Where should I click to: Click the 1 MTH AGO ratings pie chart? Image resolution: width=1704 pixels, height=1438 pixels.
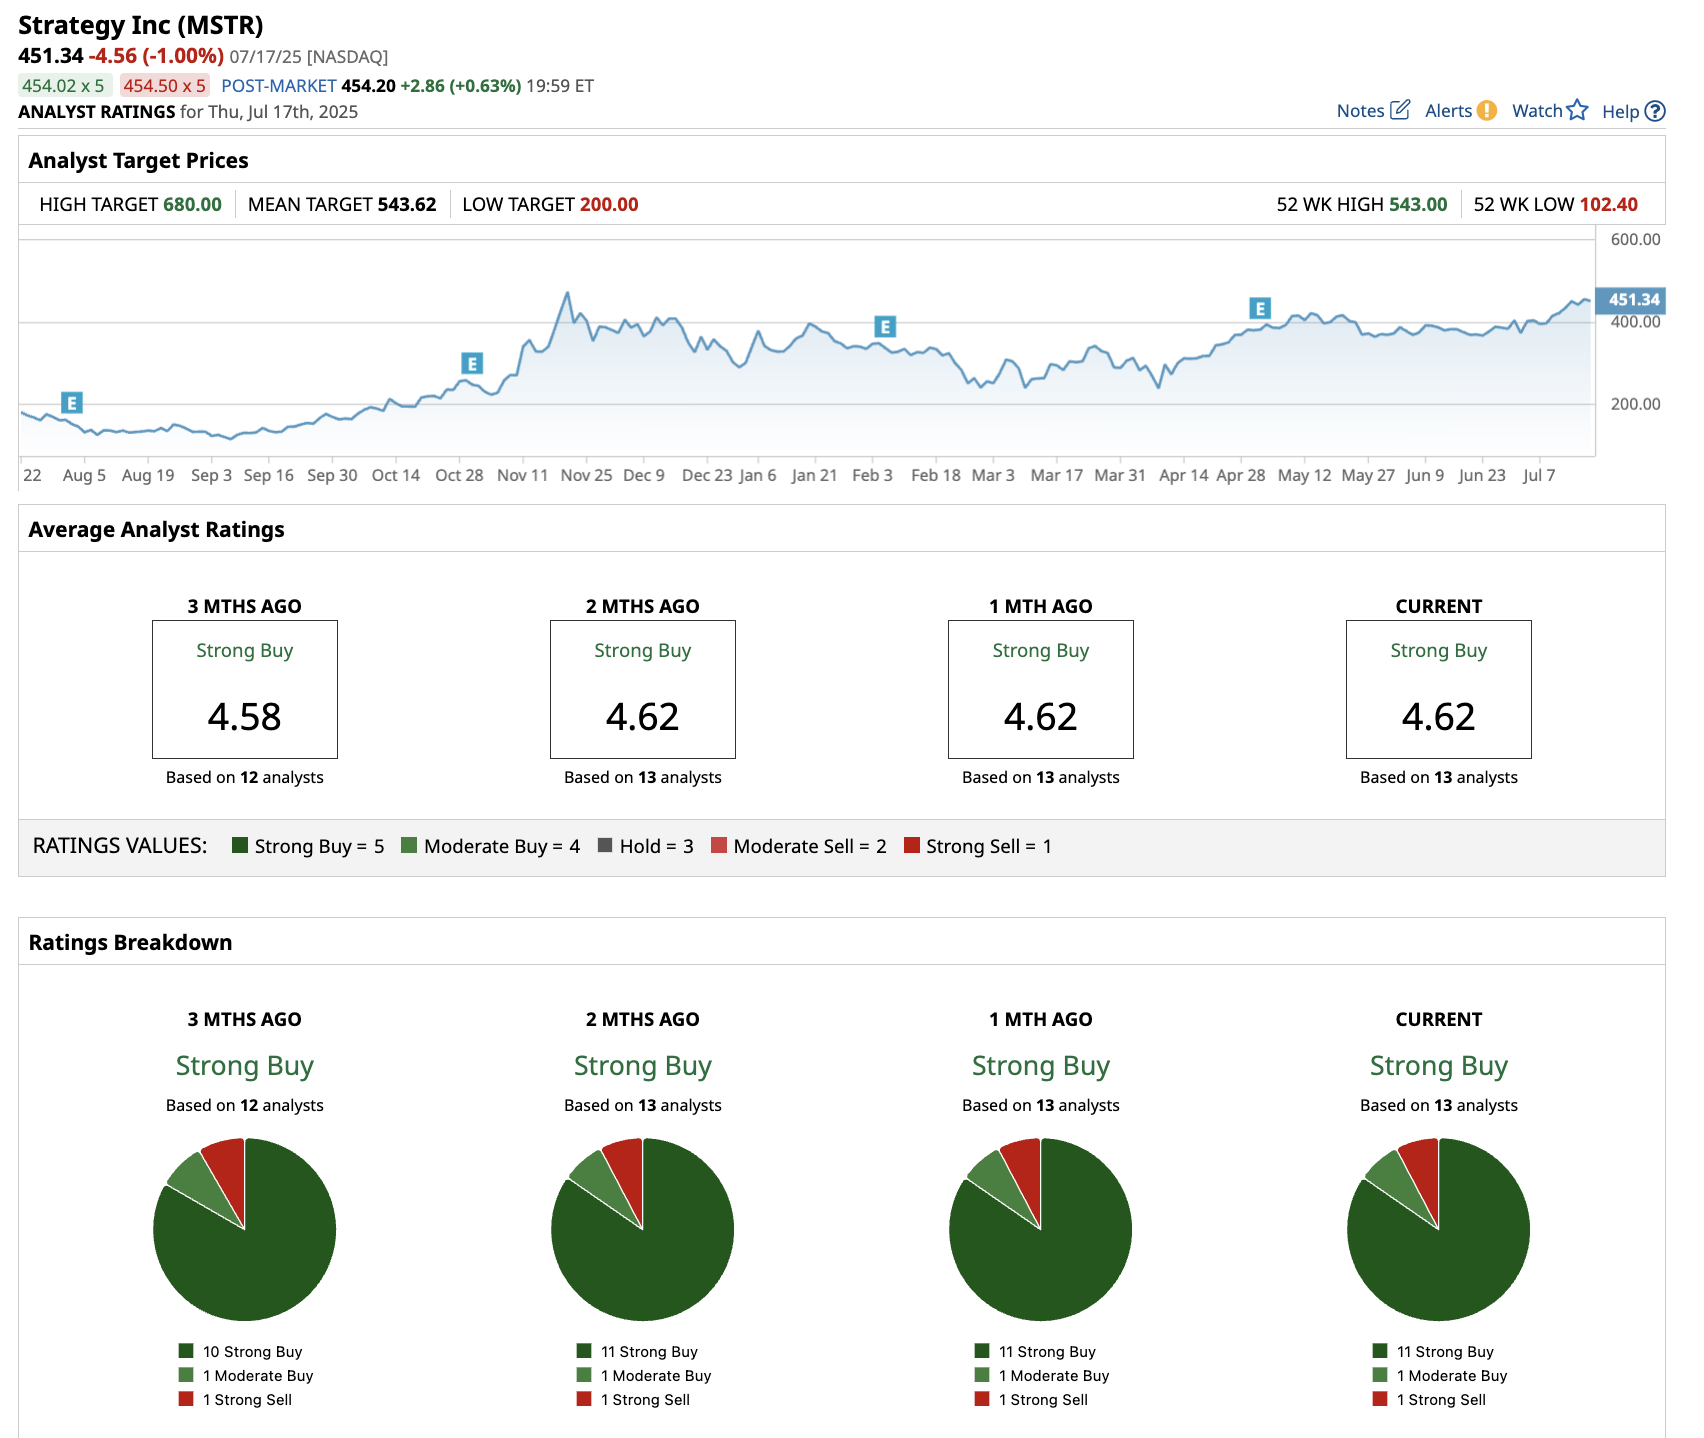pos(1041,1229)
